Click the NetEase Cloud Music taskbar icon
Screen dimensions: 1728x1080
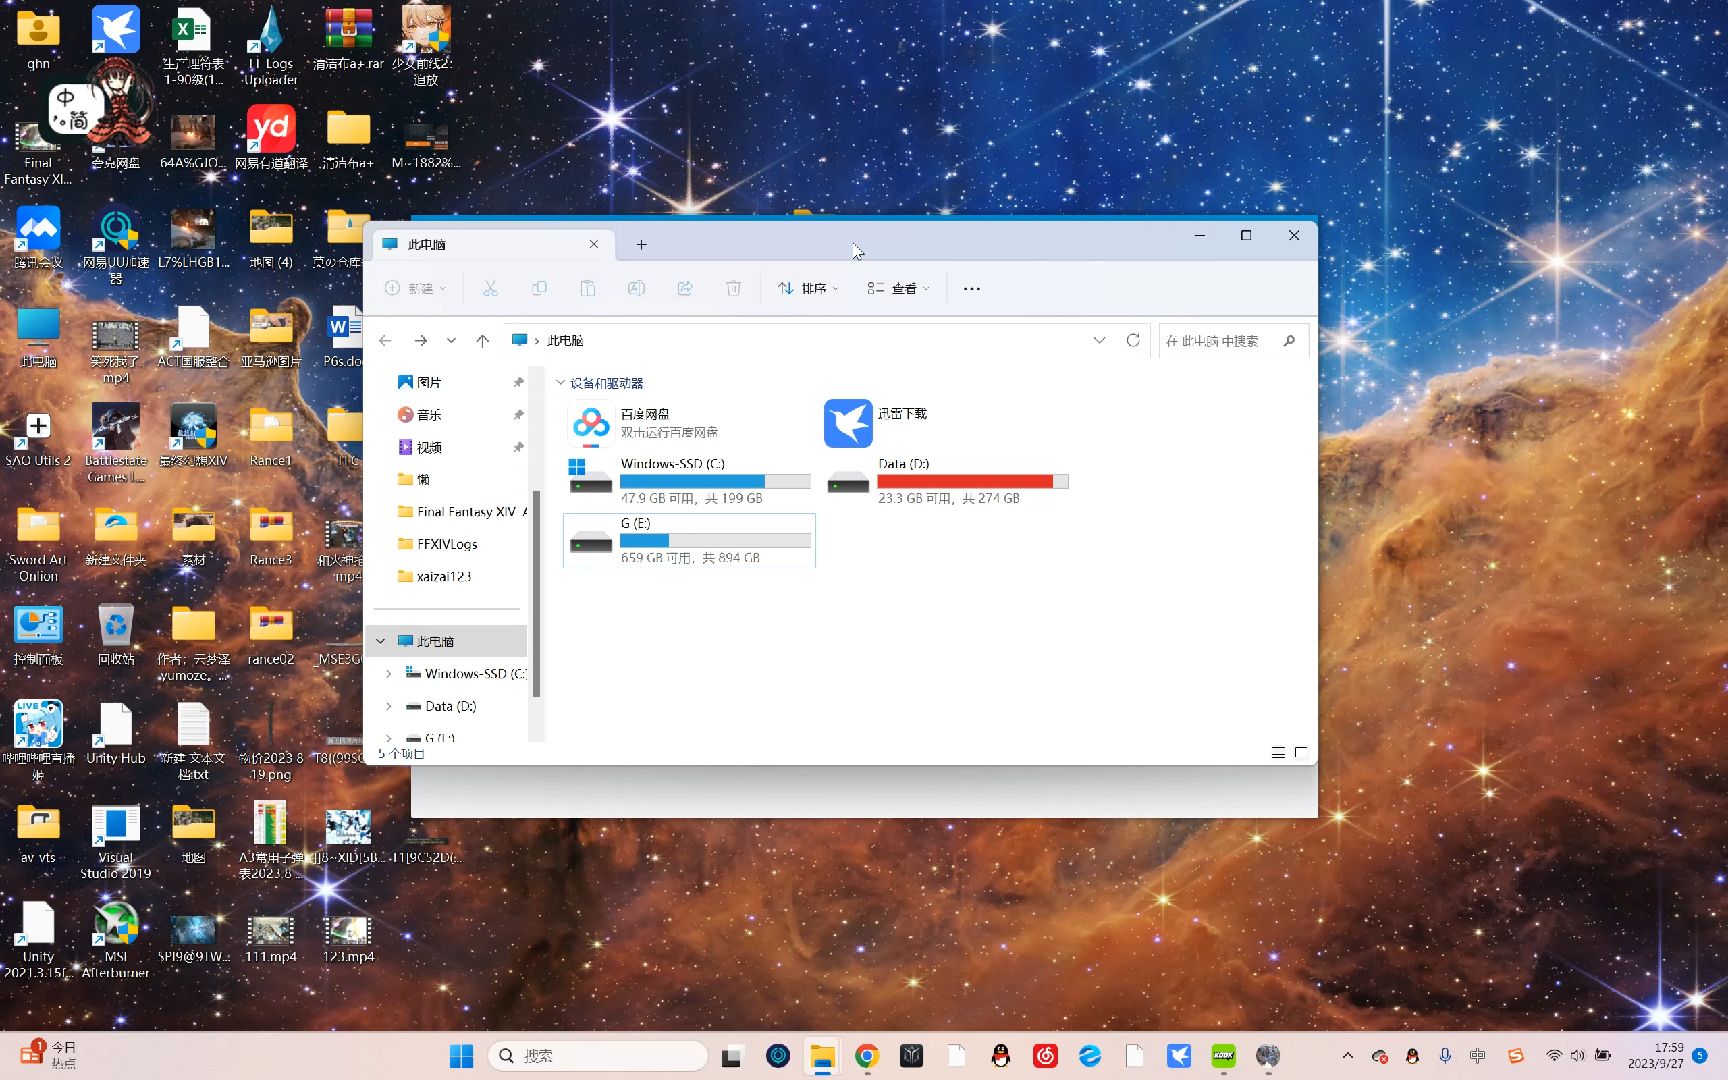pos(1045,1056)
